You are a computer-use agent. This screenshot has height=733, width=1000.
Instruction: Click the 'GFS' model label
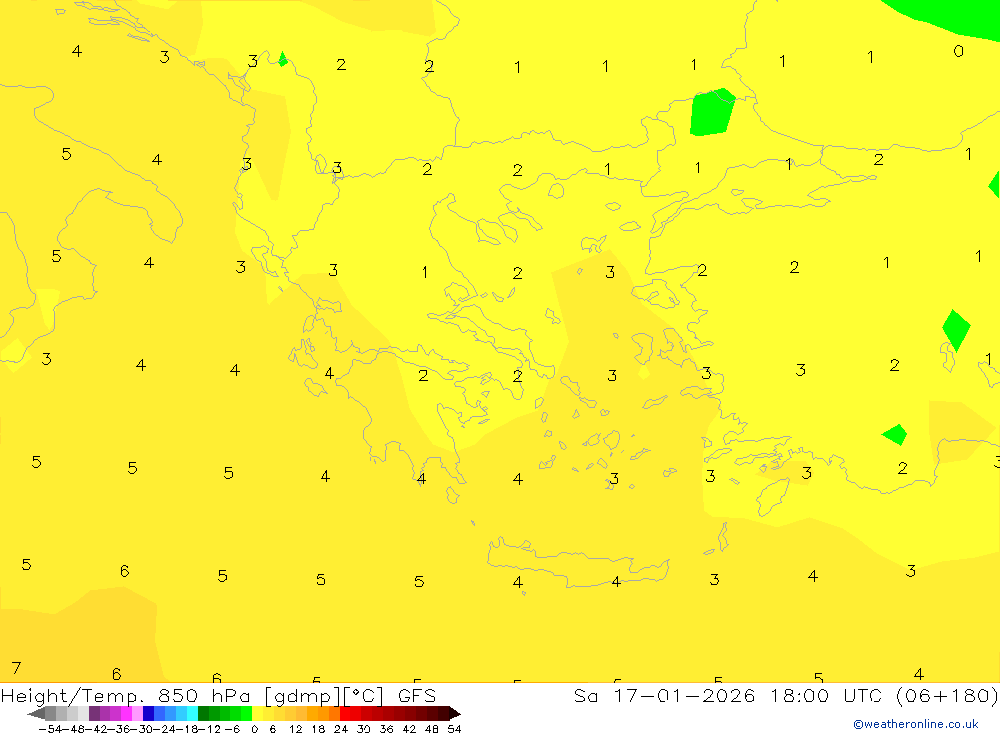[416, 695]
